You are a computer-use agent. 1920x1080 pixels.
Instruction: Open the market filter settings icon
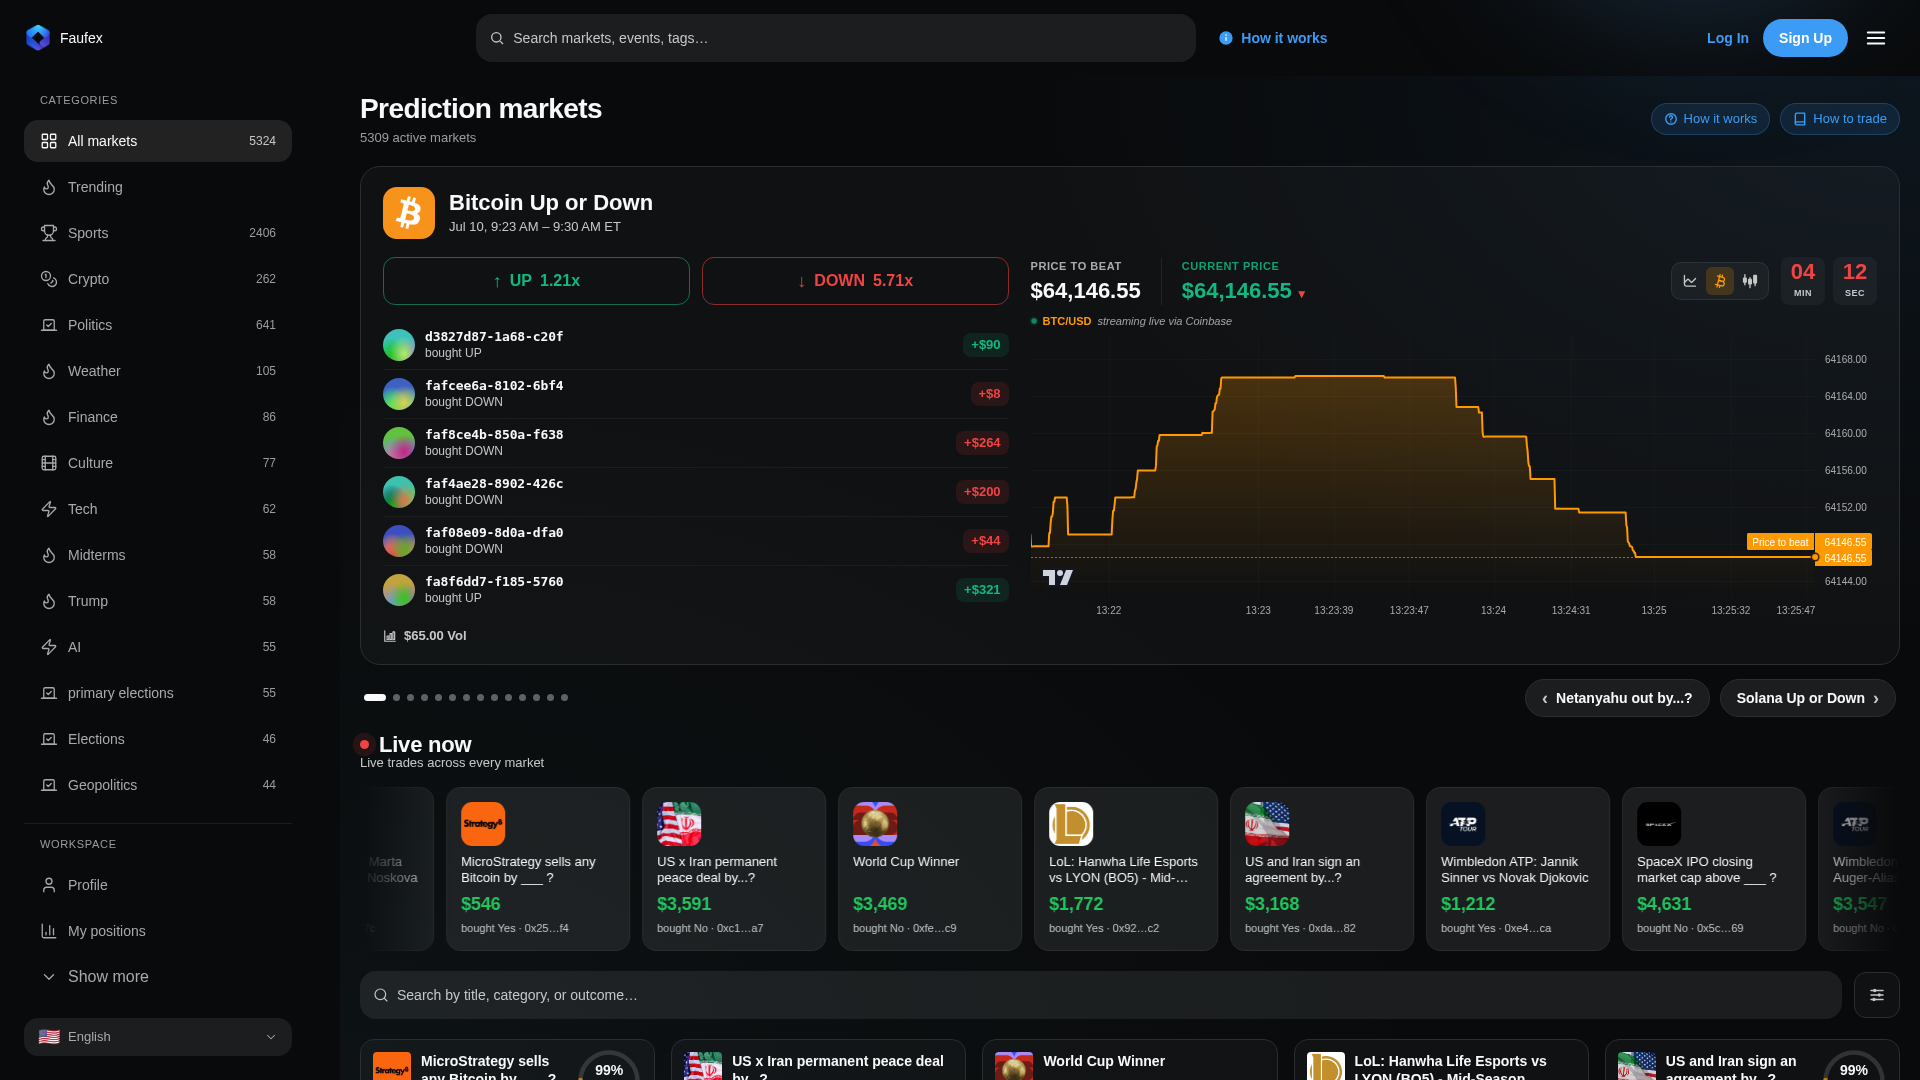[x=1877, y=995]
